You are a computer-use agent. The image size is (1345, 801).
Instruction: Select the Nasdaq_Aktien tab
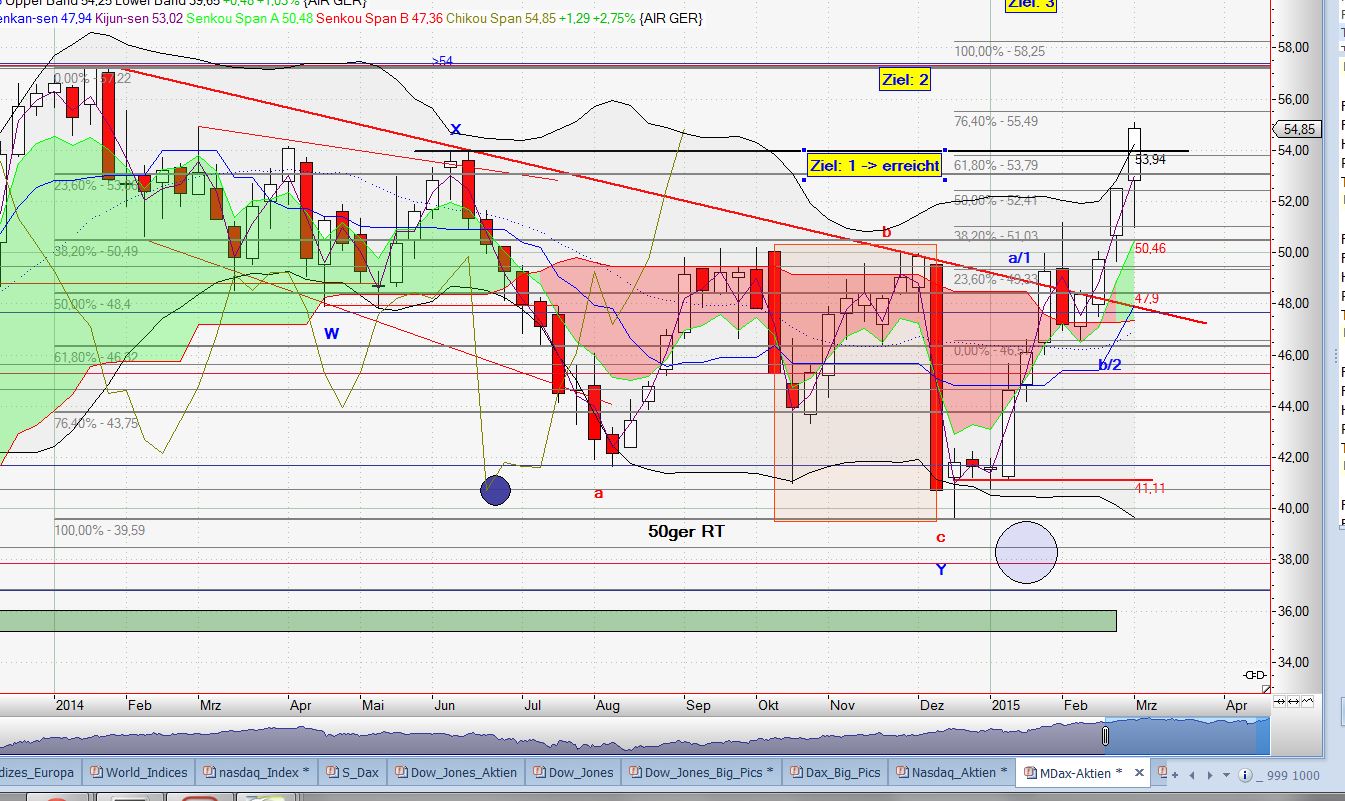coord(948,772)
